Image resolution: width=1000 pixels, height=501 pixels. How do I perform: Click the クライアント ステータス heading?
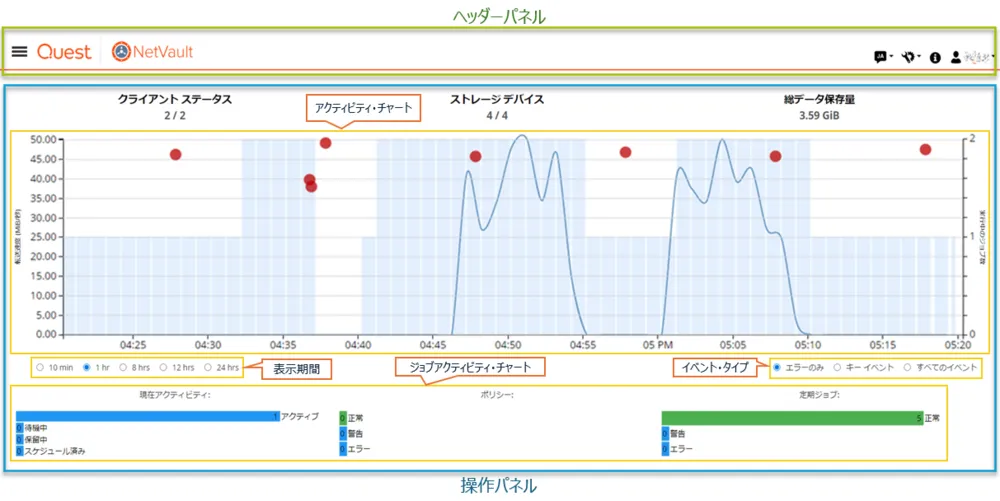175,99
